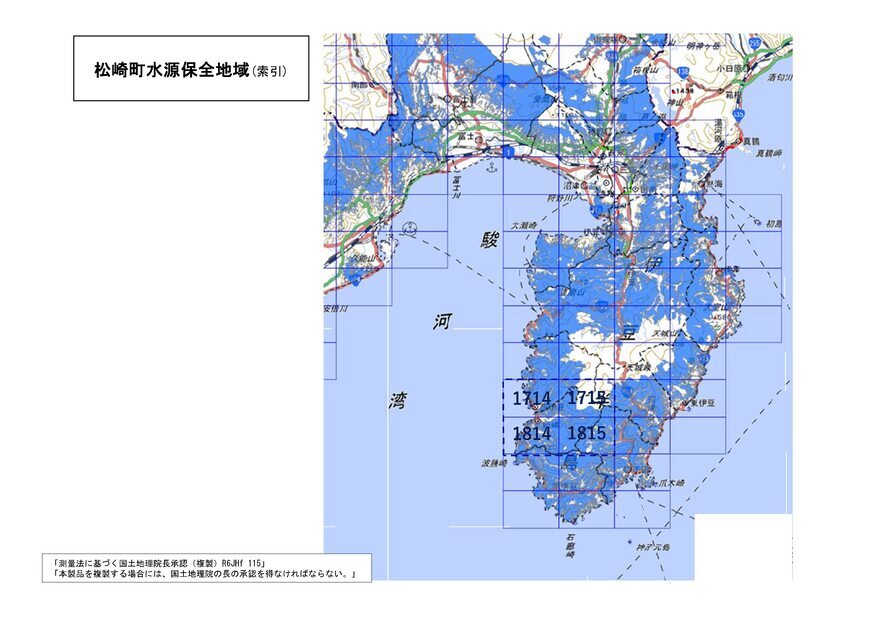
Task: Click the title 松崎町水源保全地域(索引)
Action: click(190, 70)
